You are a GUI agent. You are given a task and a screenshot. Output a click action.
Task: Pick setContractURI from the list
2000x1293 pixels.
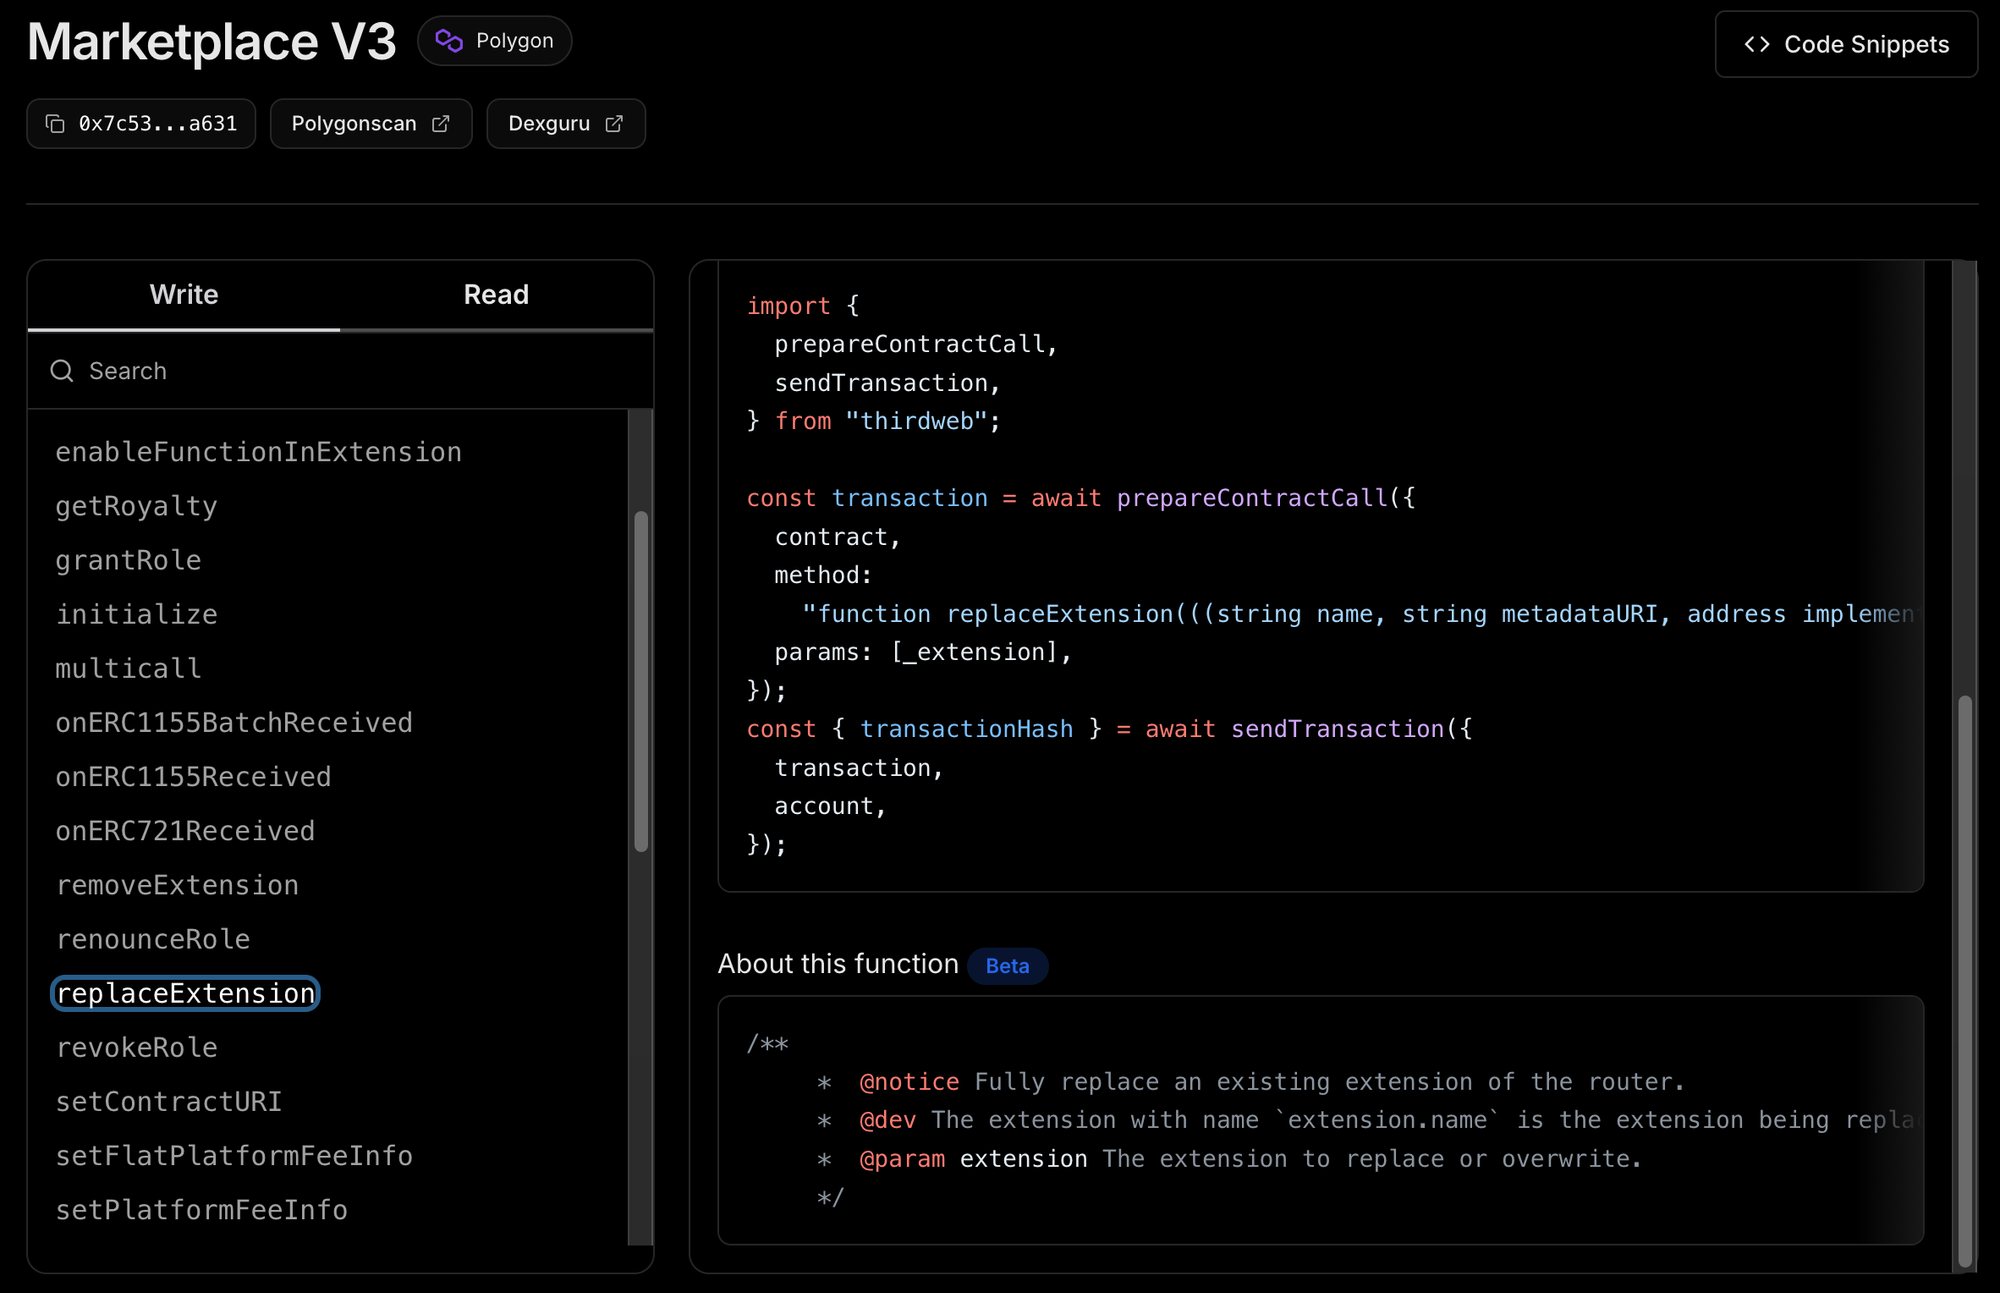[x=169, y=1102]
